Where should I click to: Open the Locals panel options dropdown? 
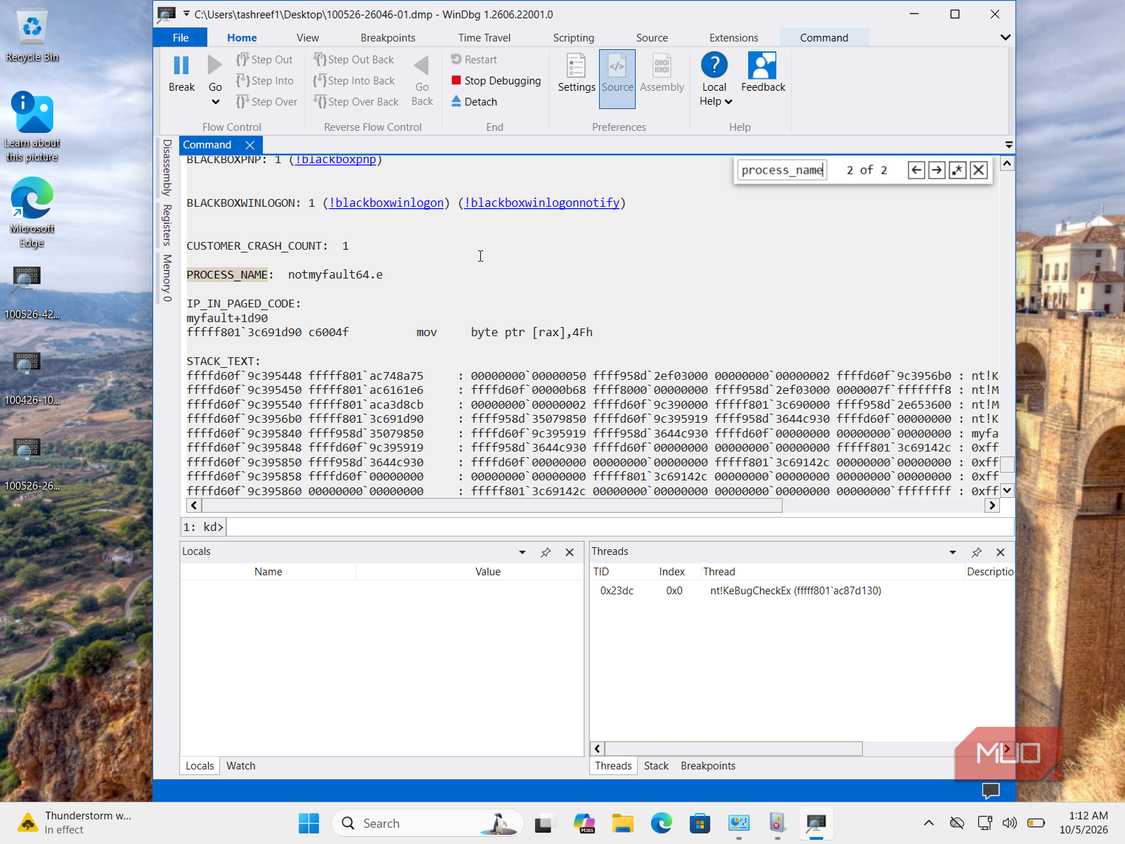[x=522, y=552]
